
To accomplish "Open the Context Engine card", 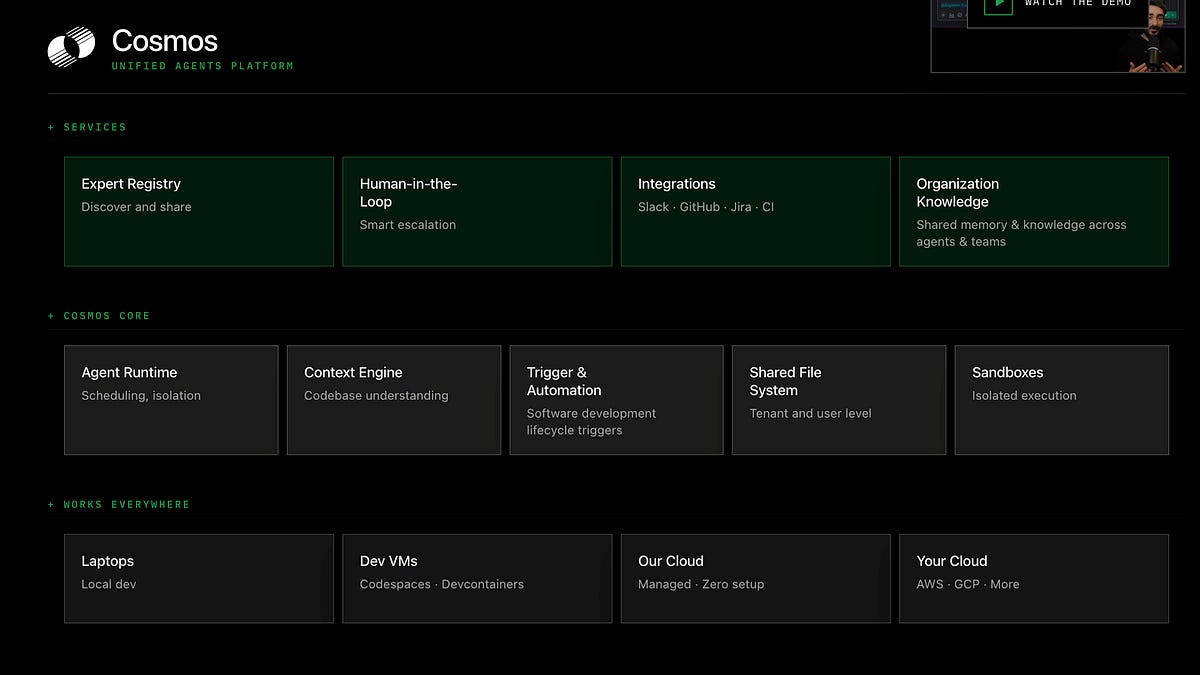I will pos(394,400).
